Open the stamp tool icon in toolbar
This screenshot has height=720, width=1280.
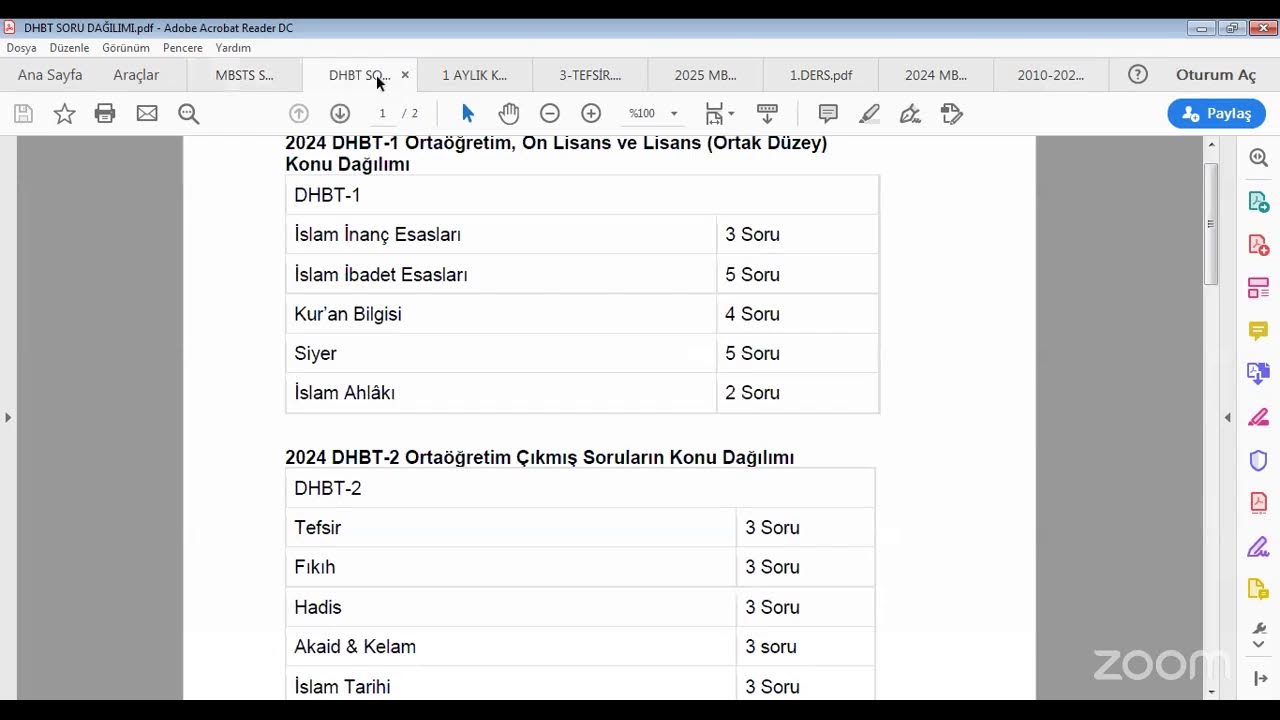coord(951,114)
